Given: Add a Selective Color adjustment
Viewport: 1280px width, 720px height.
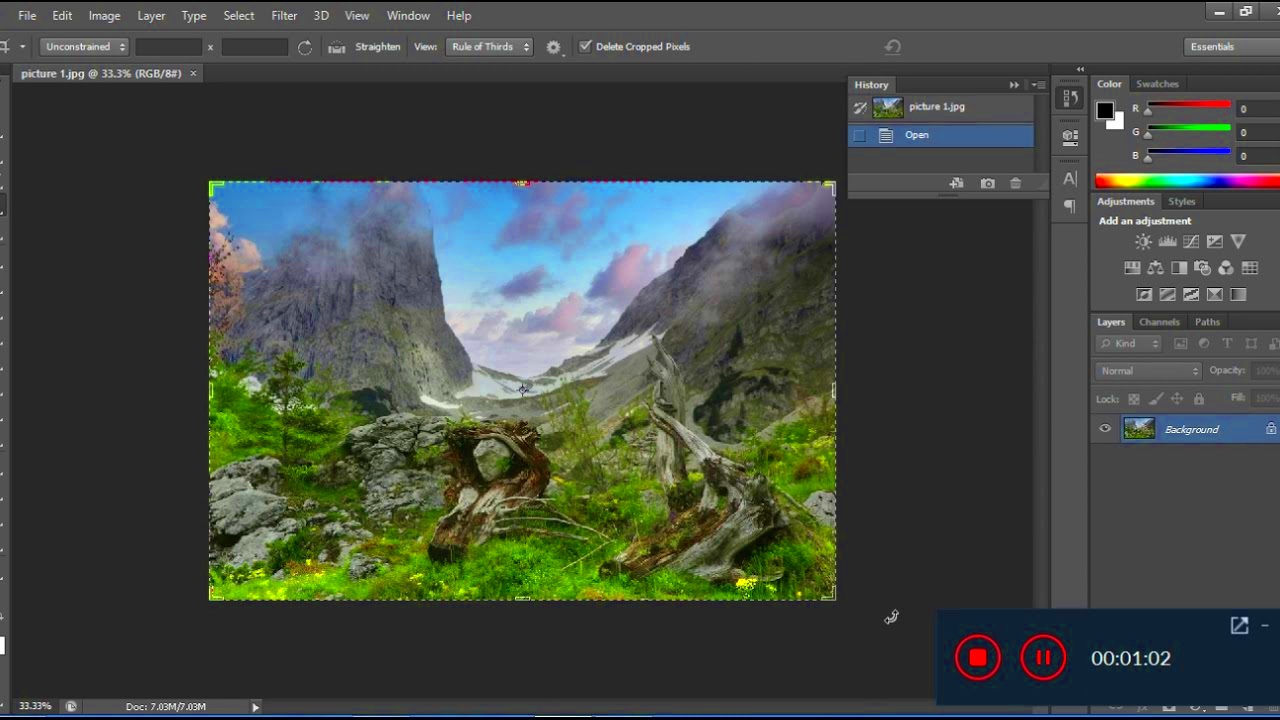Looking at the screenshot, I should pos(1215,295).
